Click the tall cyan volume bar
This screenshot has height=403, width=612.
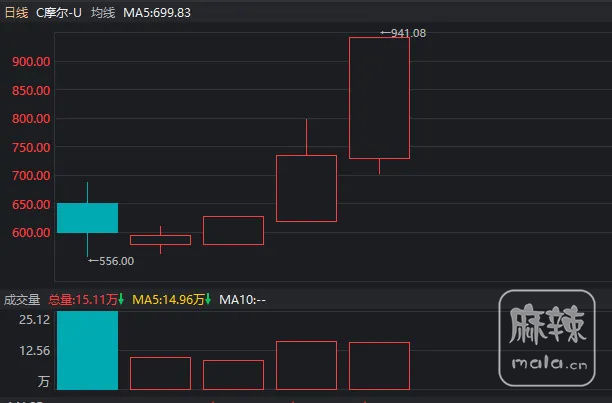click(87, 350)
